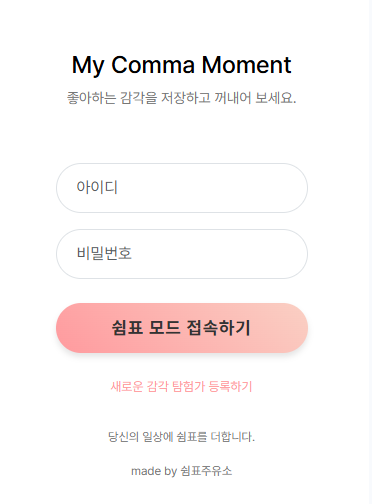Click the My Comma Moment title
Viewport: 372px width, 504px height.
182,65
